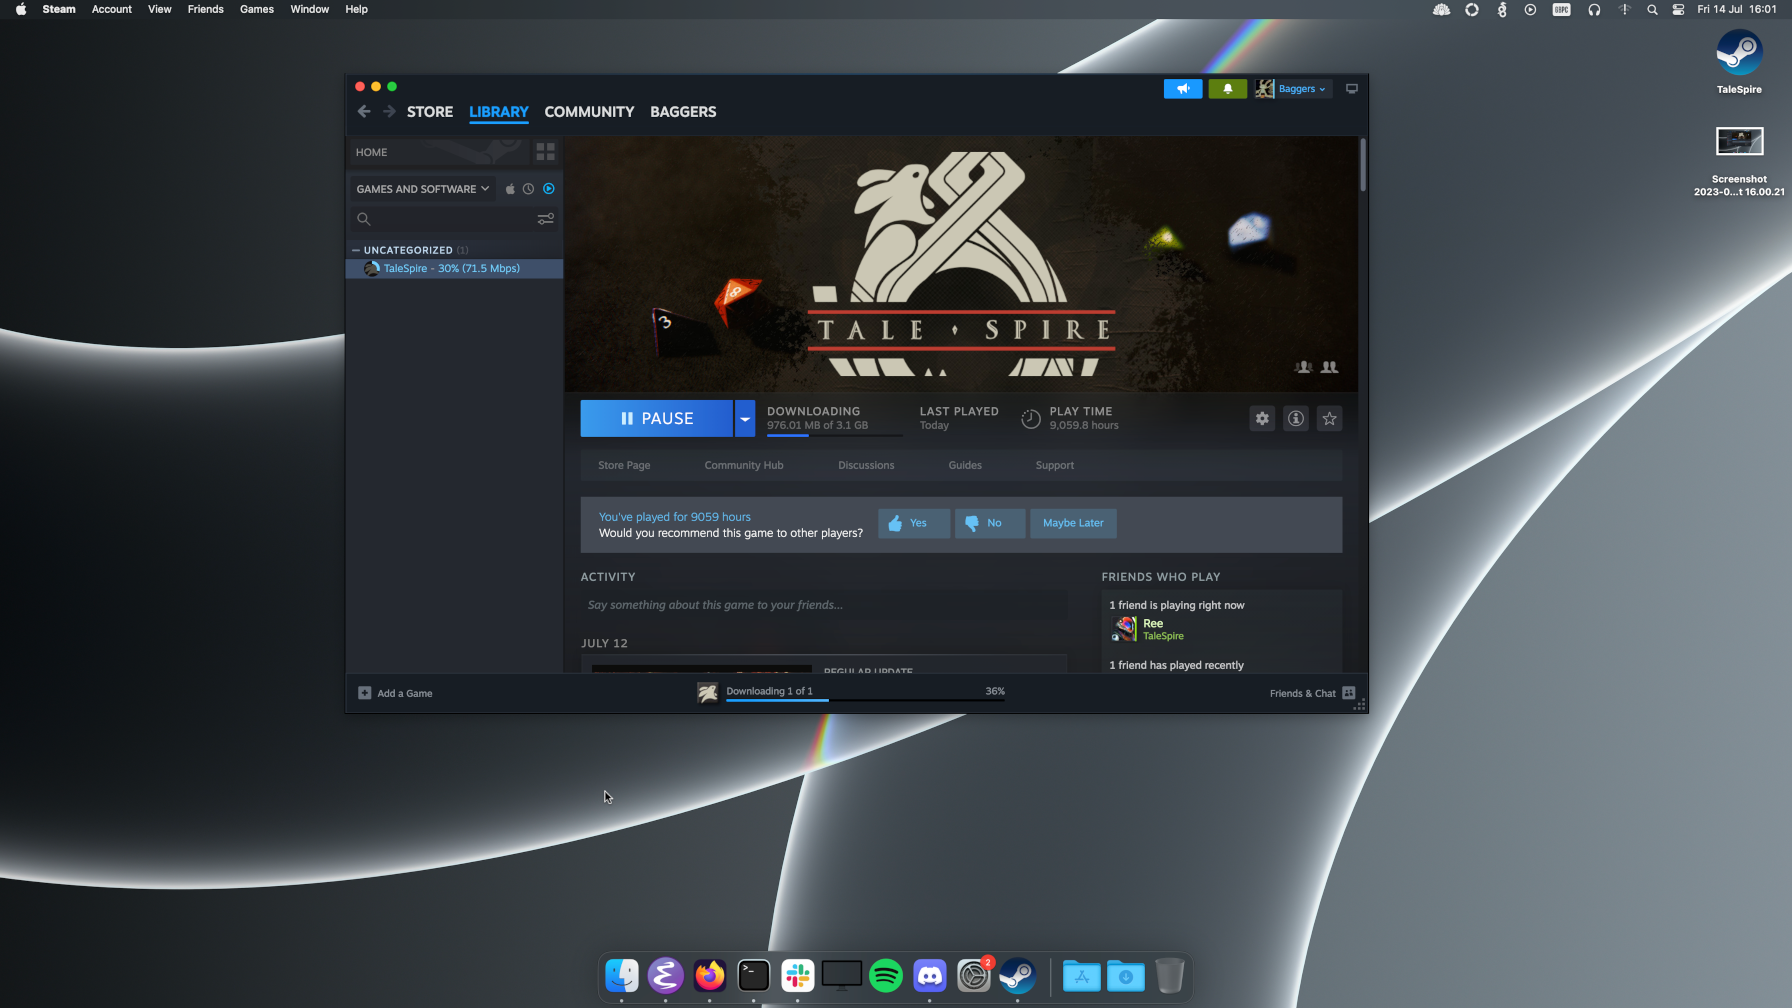Open Spotify from the dock
1792x1008 pixels.
point(886,975)
